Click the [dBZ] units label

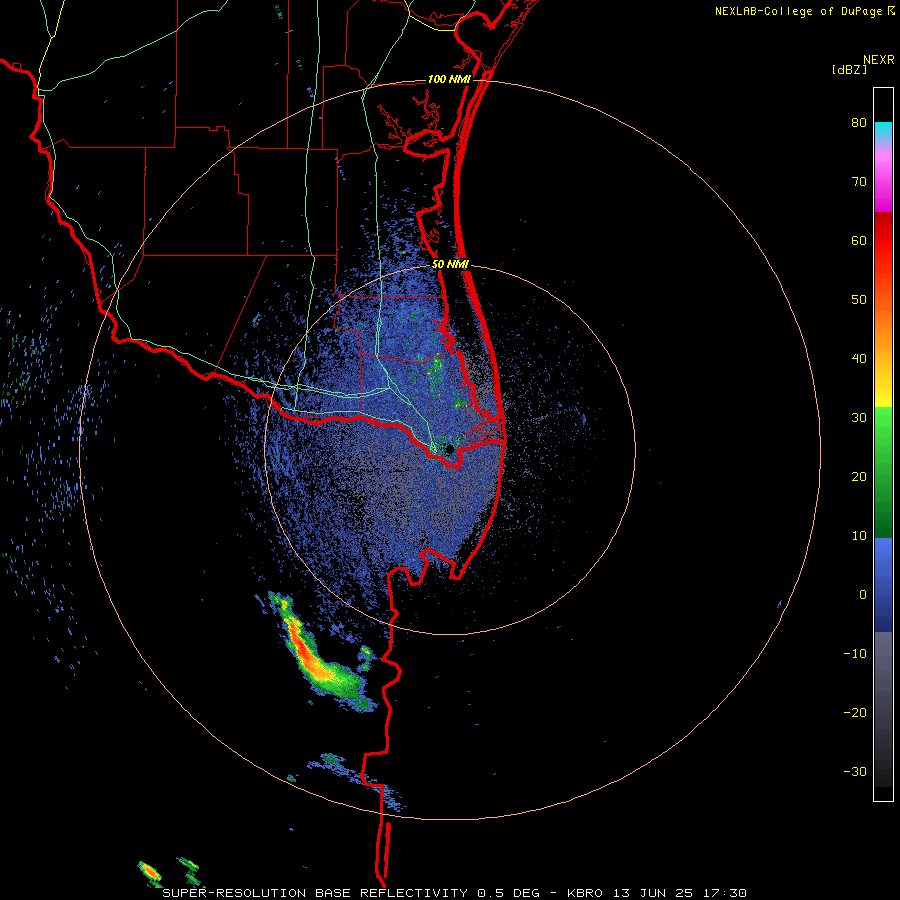click(849, 69)
